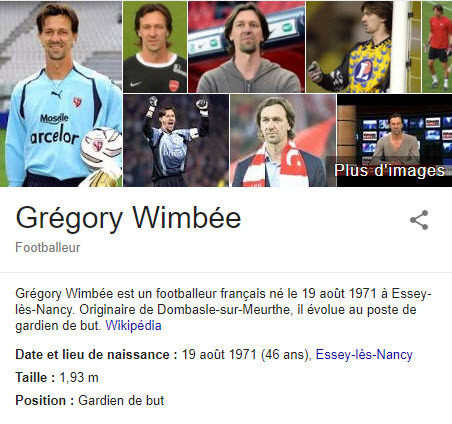Click the 19 août 1971 (46 ans) value
This screenshot has height=424, width=452.
246,354
